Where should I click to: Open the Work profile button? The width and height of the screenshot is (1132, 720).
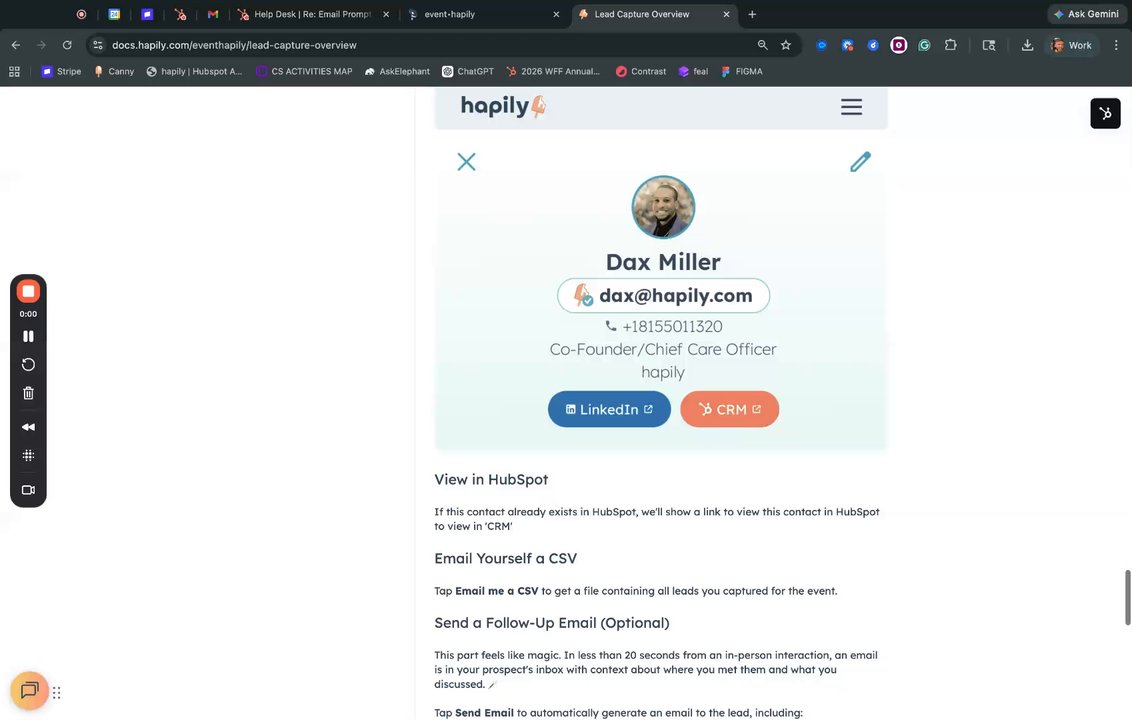[1071, 45]
